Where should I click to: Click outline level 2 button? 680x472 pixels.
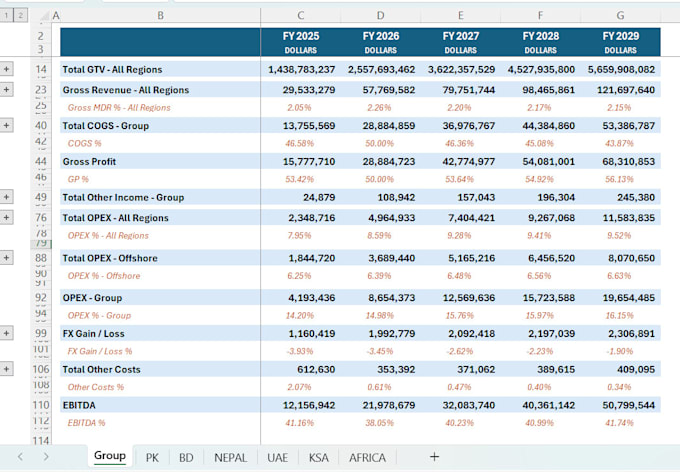[21, 16]
